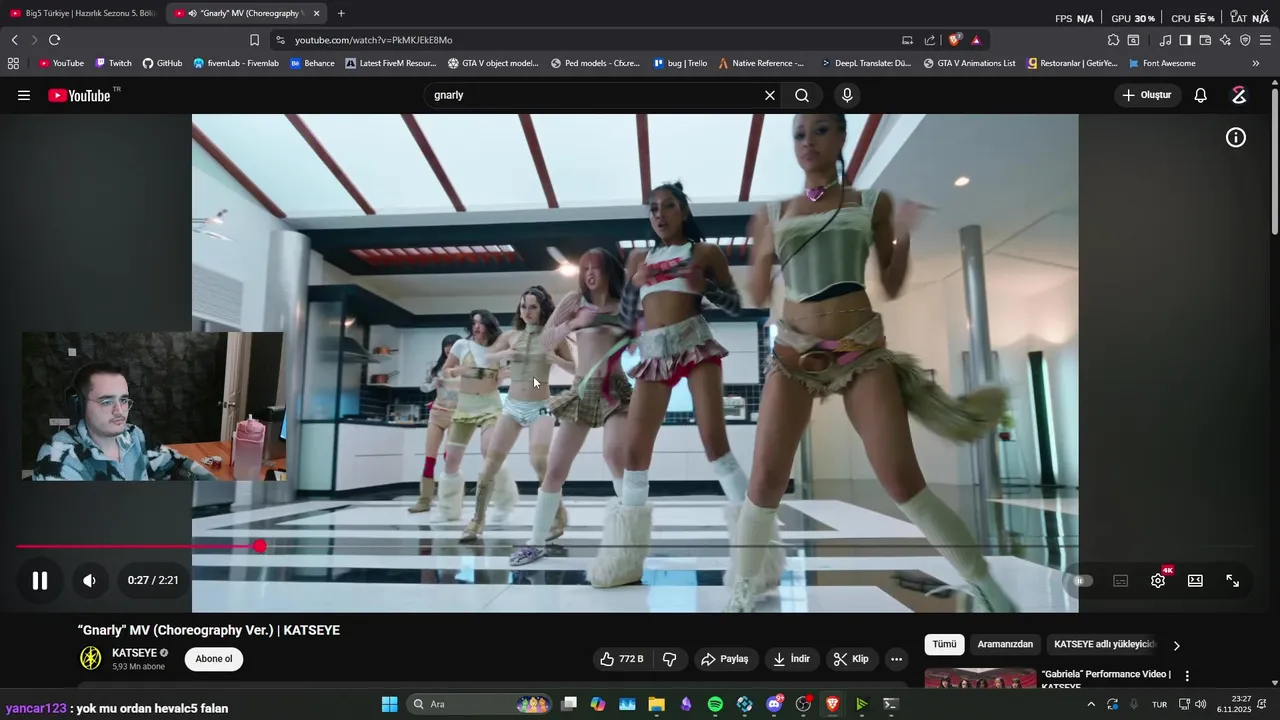Select the Tümü filter chip
1280x720 pixels.
945,645
